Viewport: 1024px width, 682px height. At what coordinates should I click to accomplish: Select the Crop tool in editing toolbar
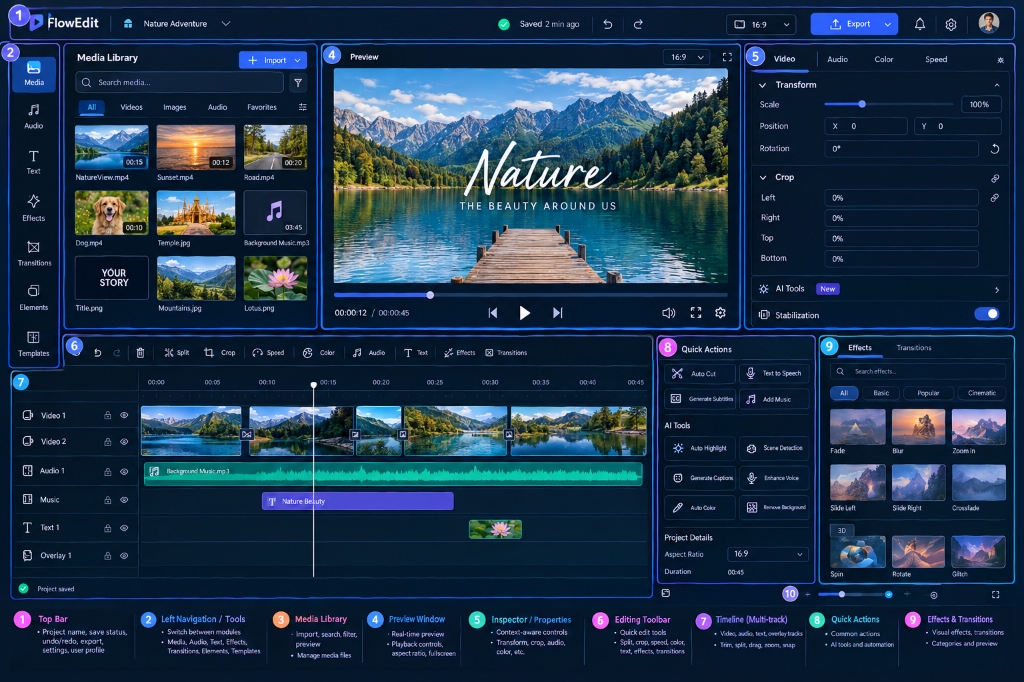[x=219, y=353]
